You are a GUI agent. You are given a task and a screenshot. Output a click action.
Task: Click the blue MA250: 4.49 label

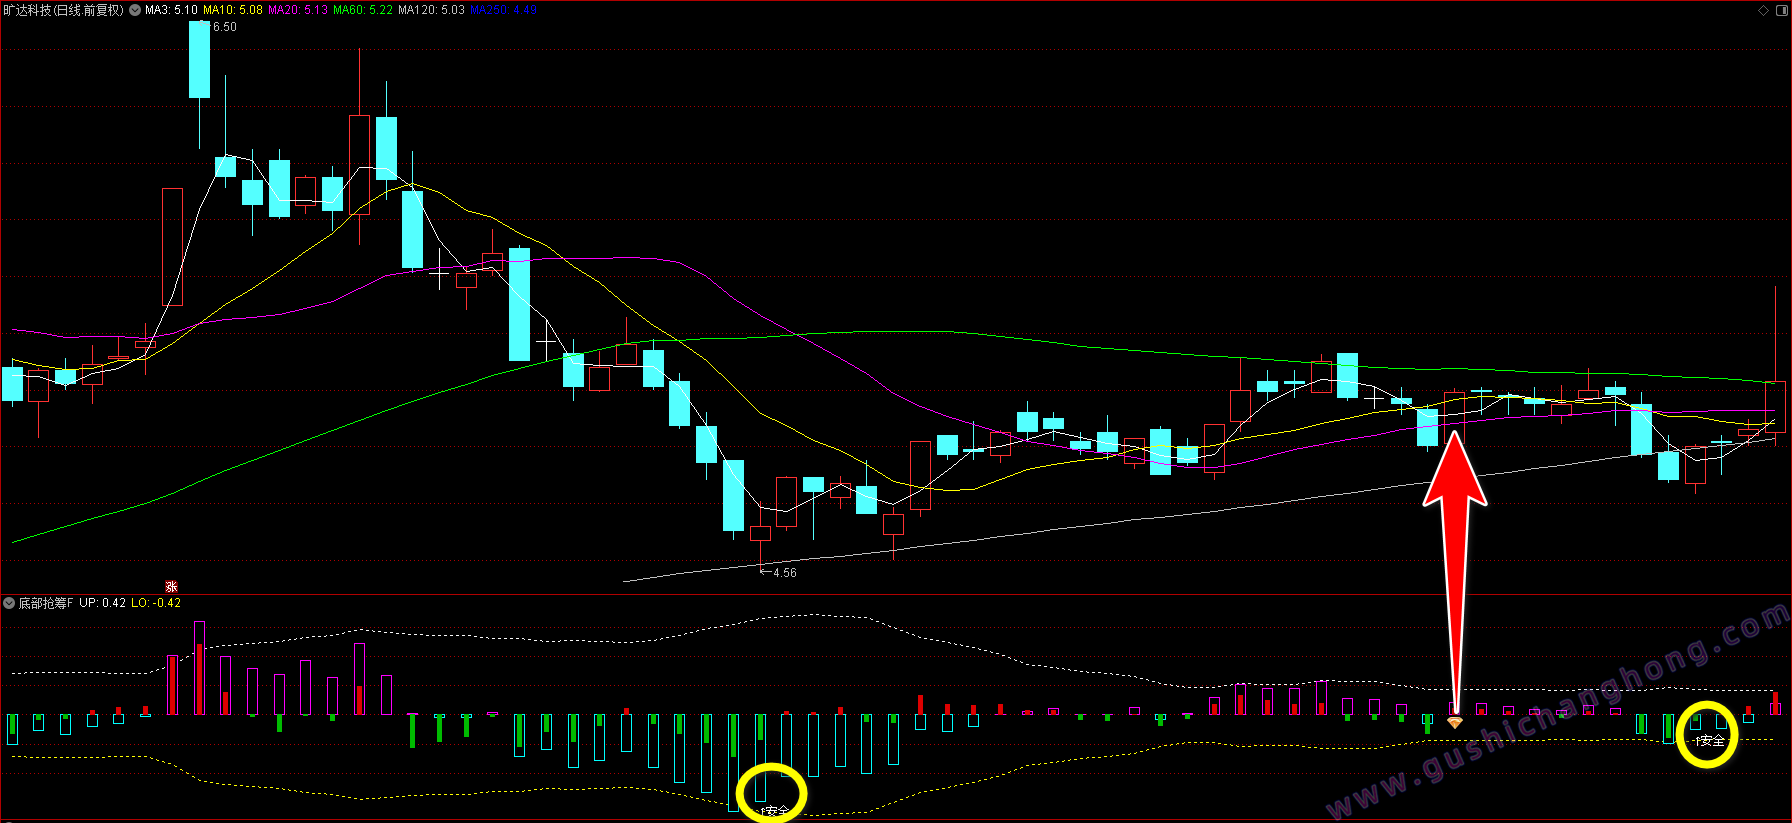click(503, 10)
